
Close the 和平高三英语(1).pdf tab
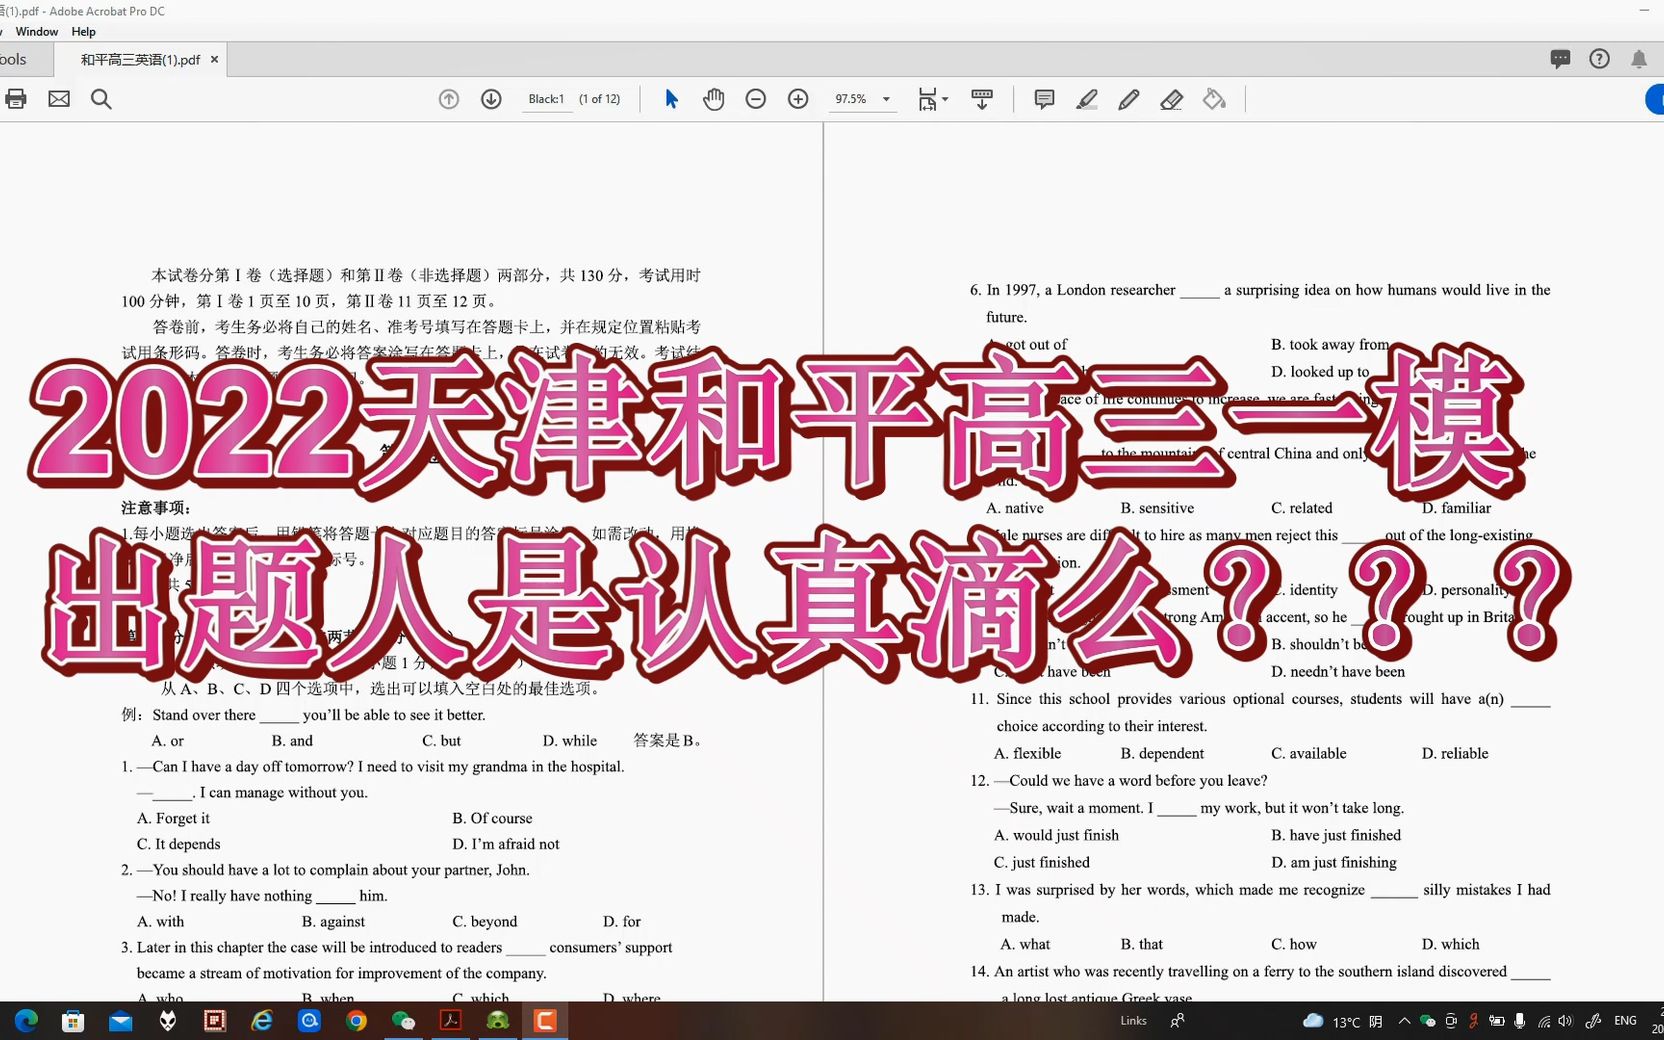coord(214,59)
